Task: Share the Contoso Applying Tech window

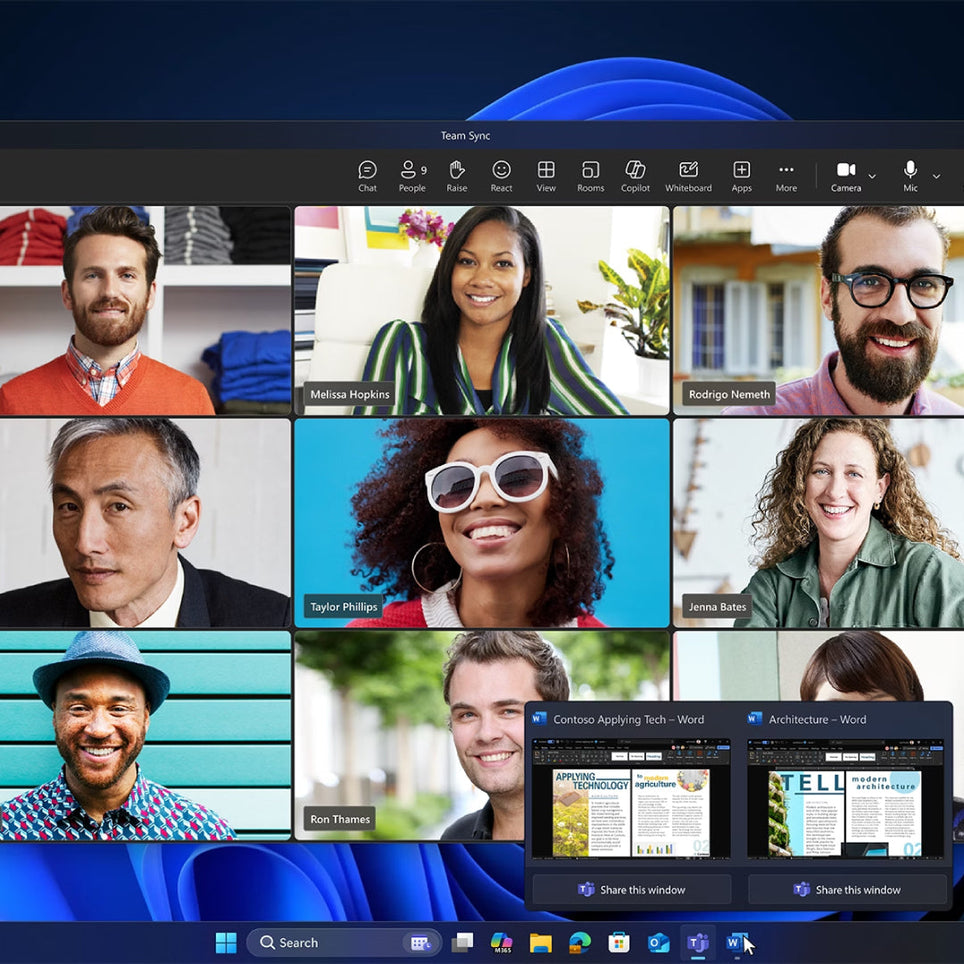Action: coord(632,889)
